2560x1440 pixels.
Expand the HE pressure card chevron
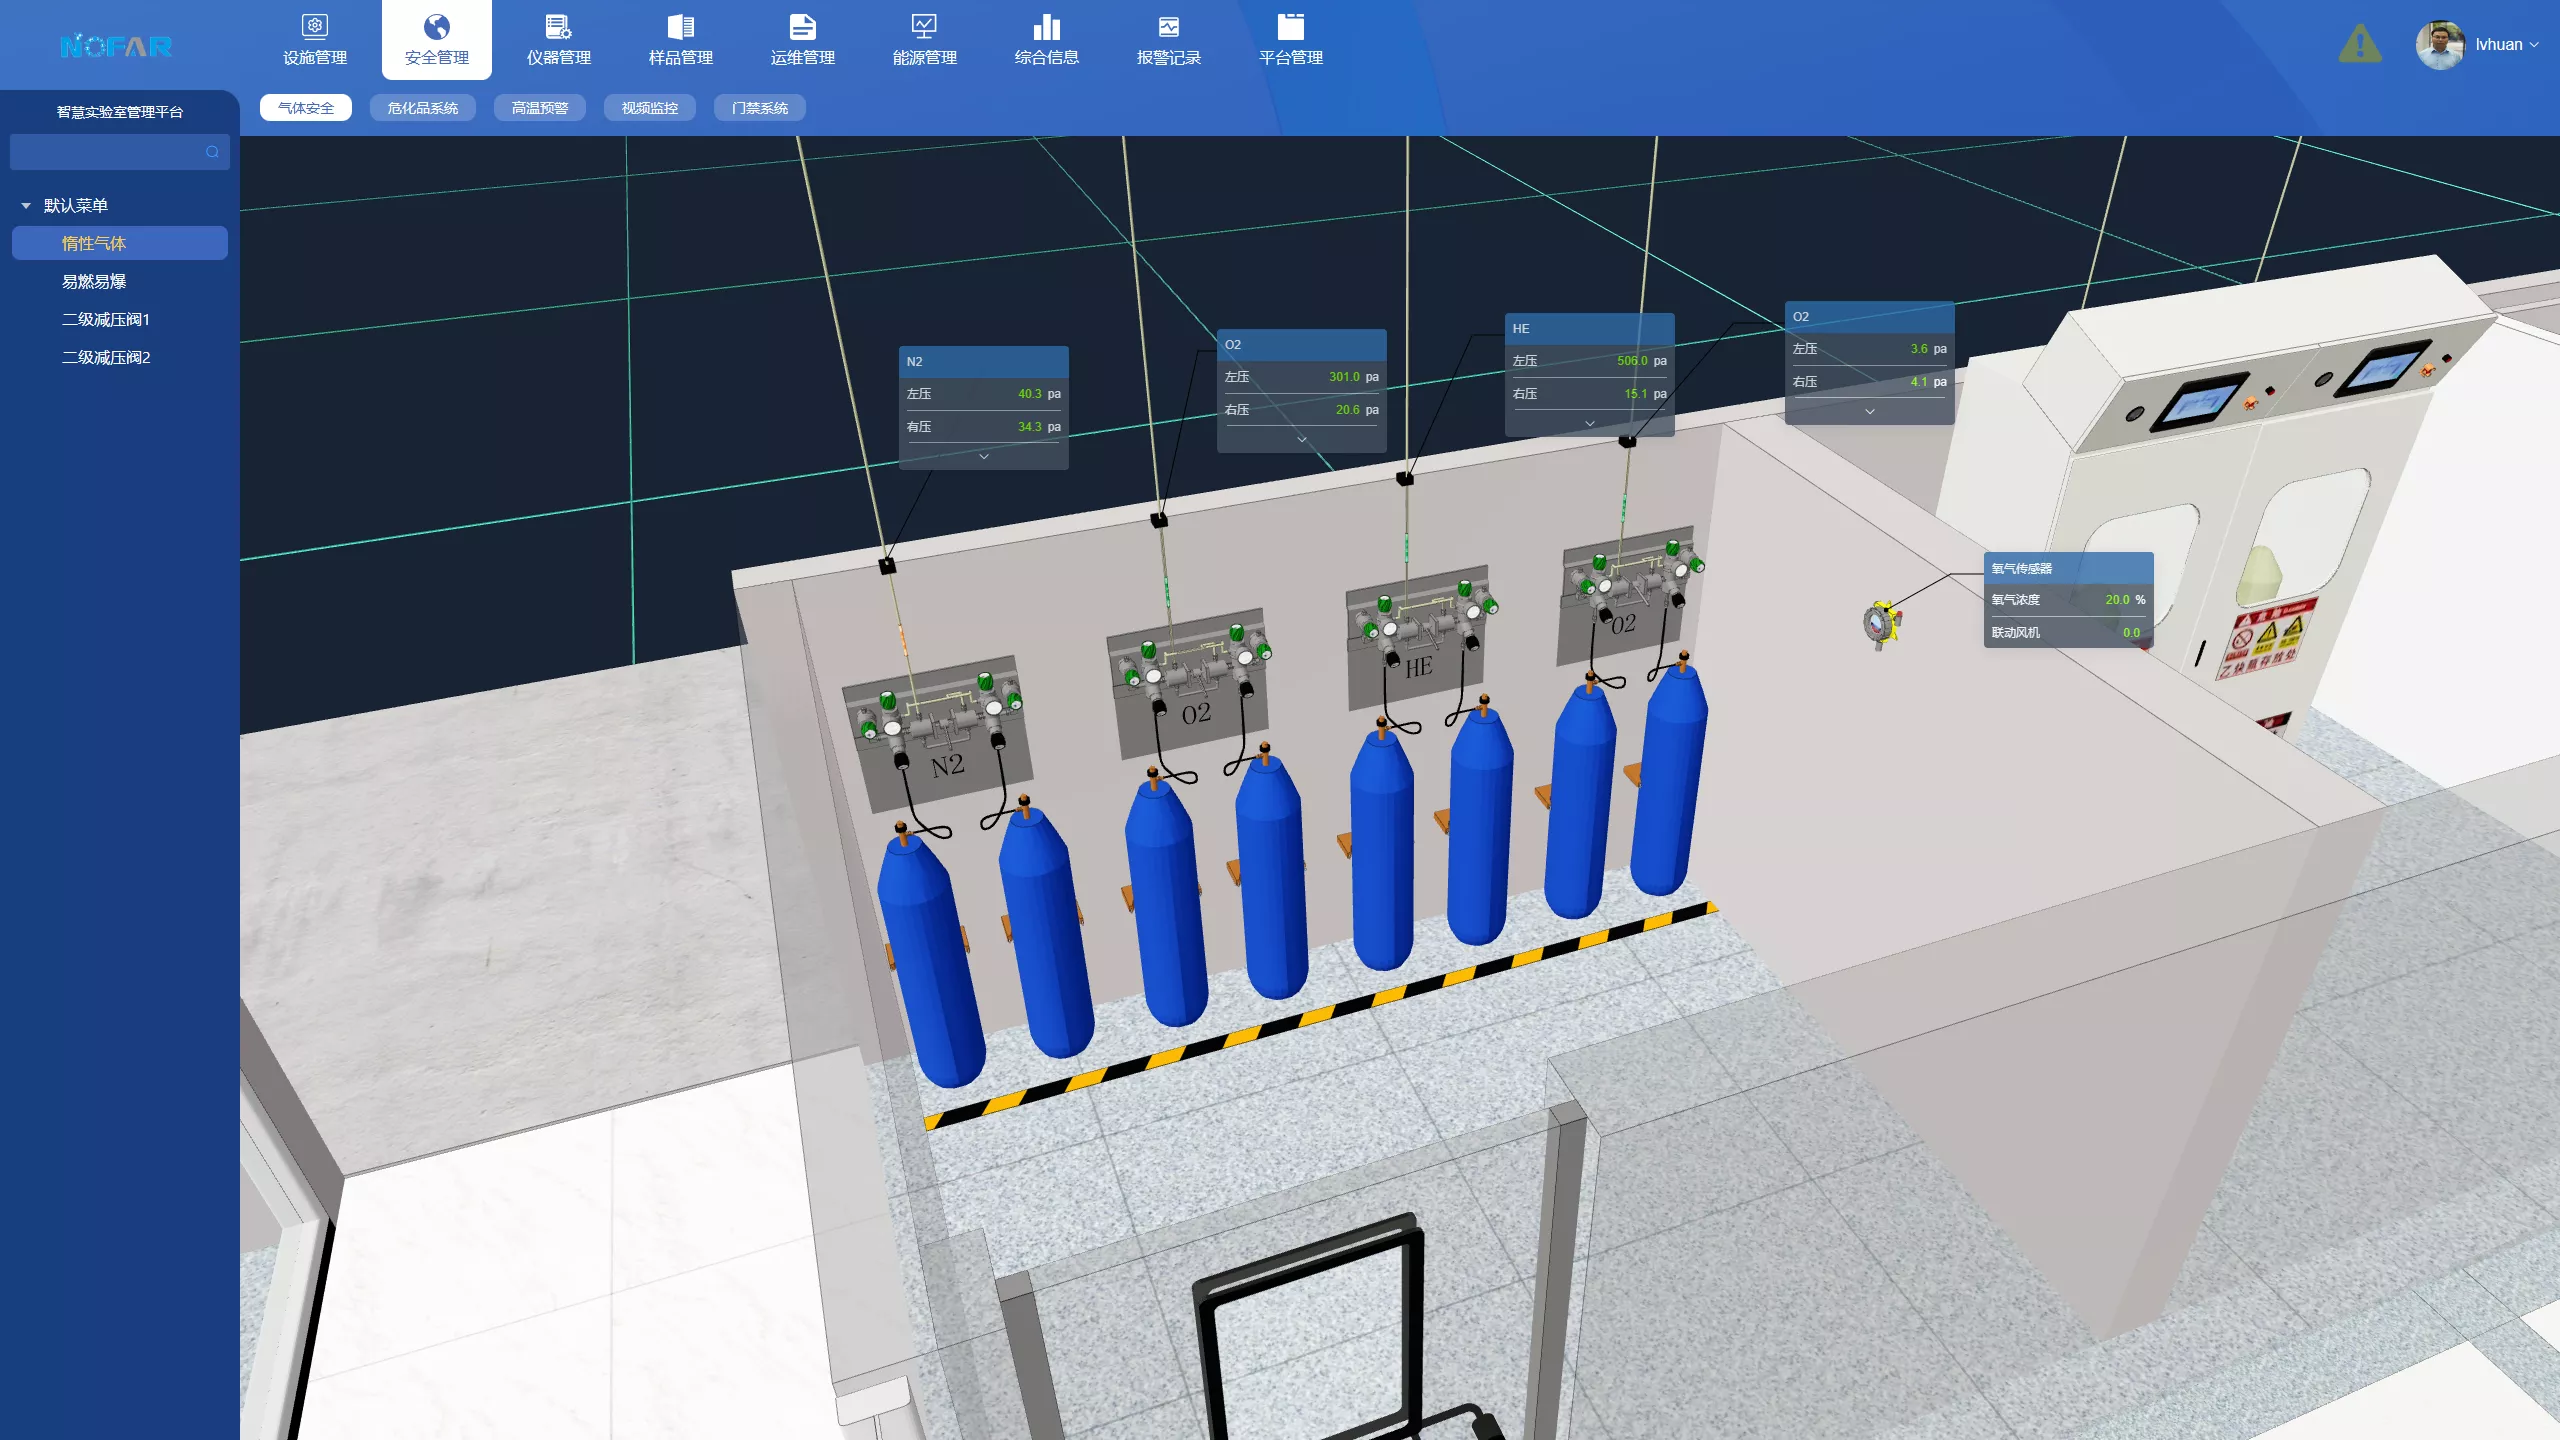coord(1590,424)
